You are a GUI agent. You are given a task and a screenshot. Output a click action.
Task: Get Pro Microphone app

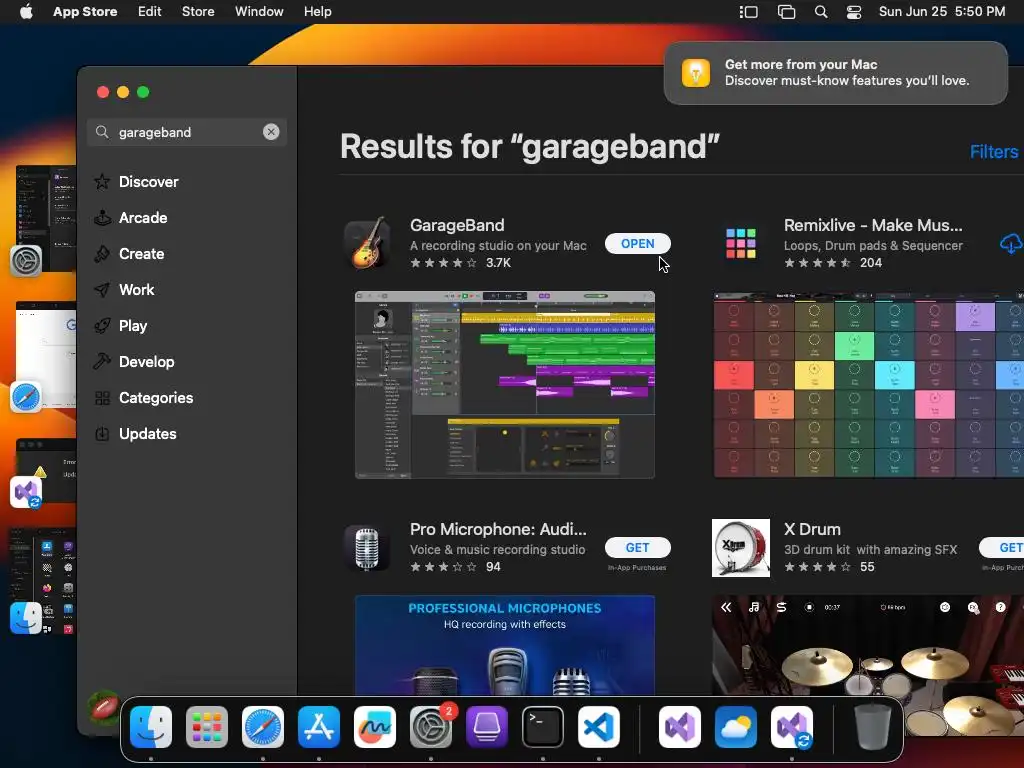point(637,547)
